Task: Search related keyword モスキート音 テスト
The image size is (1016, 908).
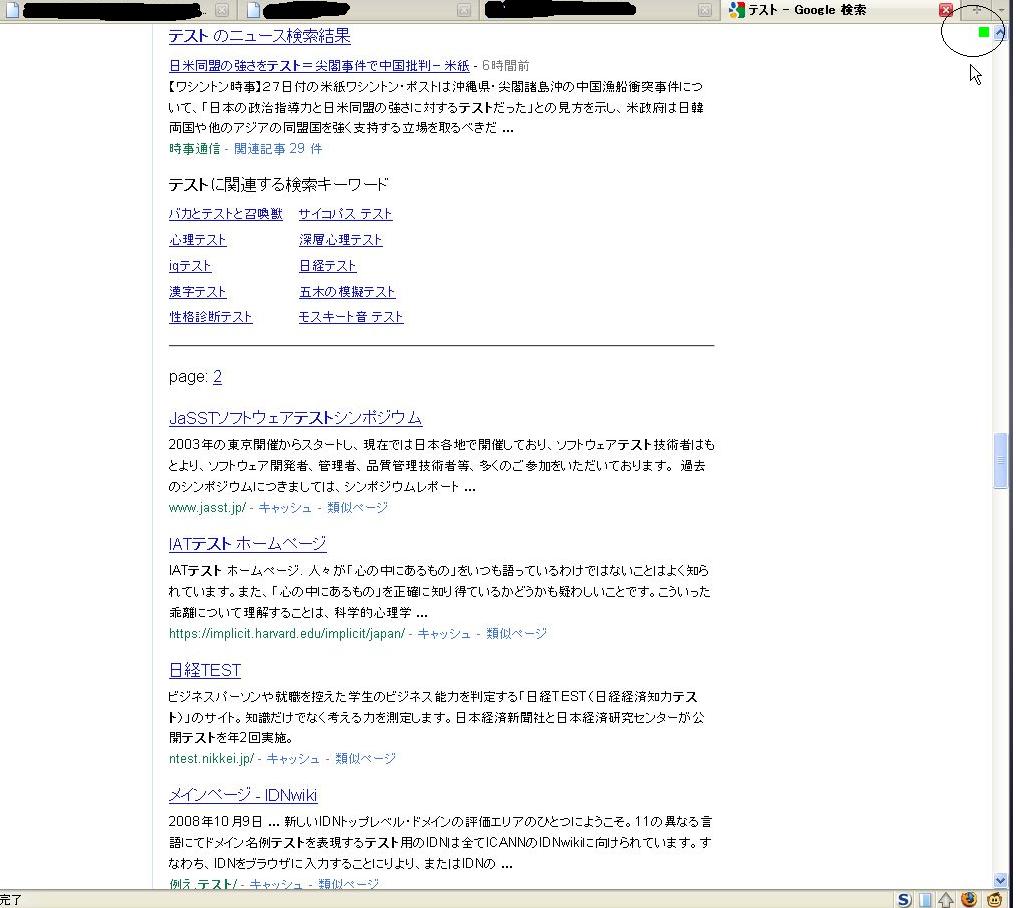Action: click(x=351, y=317)
